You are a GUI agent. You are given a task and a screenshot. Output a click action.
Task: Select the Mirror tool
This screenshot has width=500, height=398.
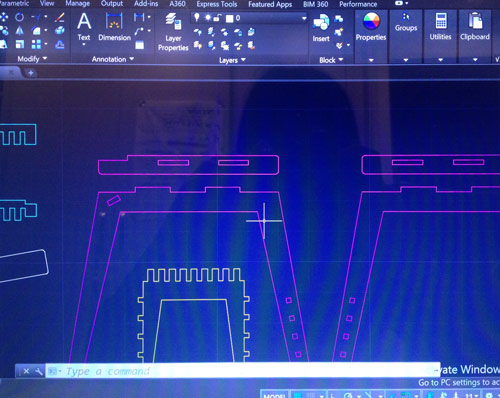(20, 31)
